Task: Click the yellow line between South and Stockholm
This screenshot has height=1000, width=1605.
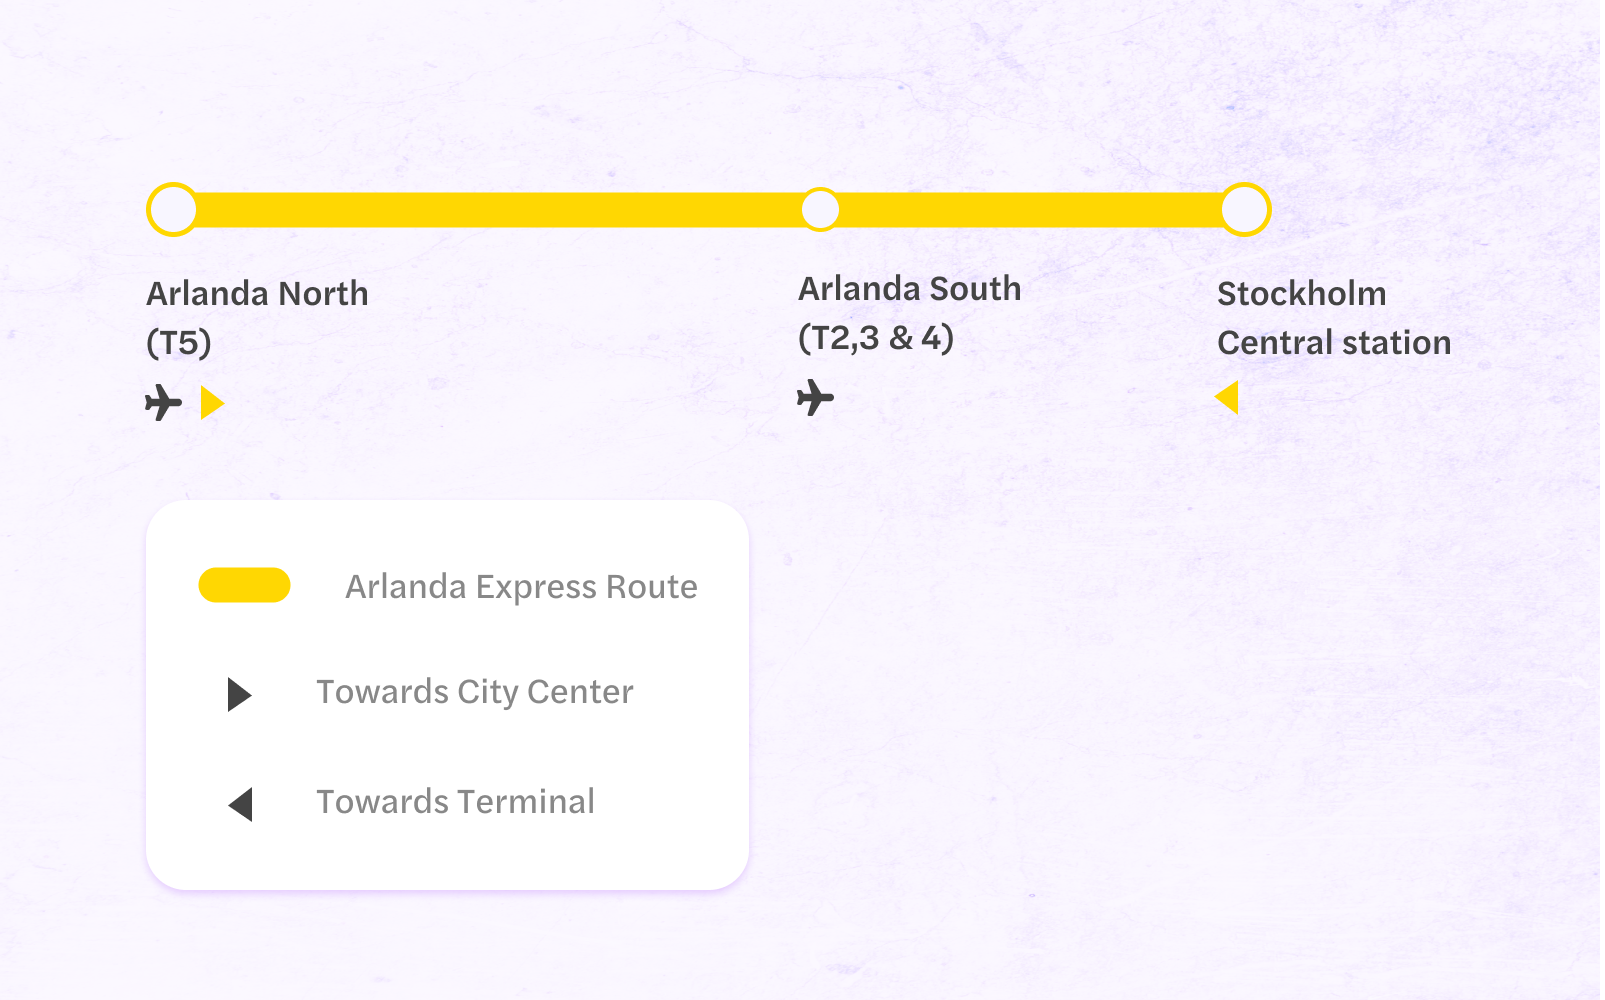Action: pyautogui.click(x=1030, y=210)
